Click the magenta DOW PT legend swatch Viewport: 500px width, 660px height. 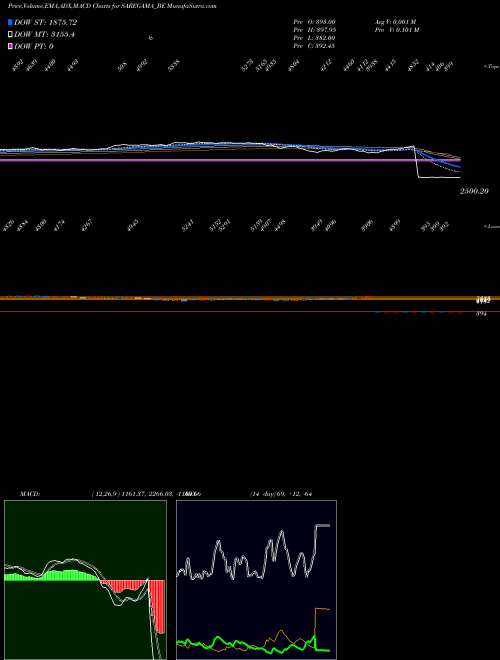pyautogui.click(x=11, y=46)
